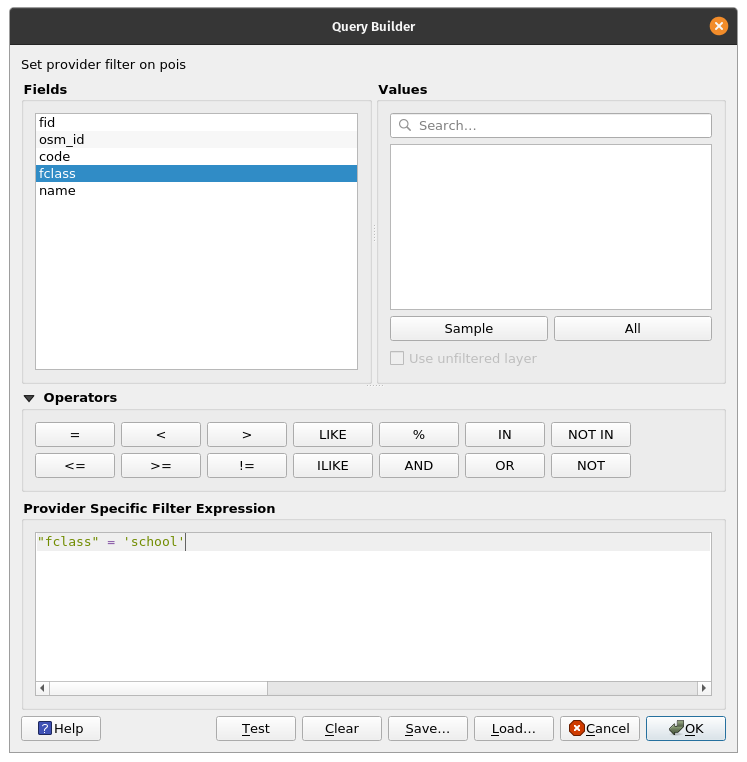The image size is (747, 762).
Task: Confirm the filter with OK
Action: tap(686, 728)
